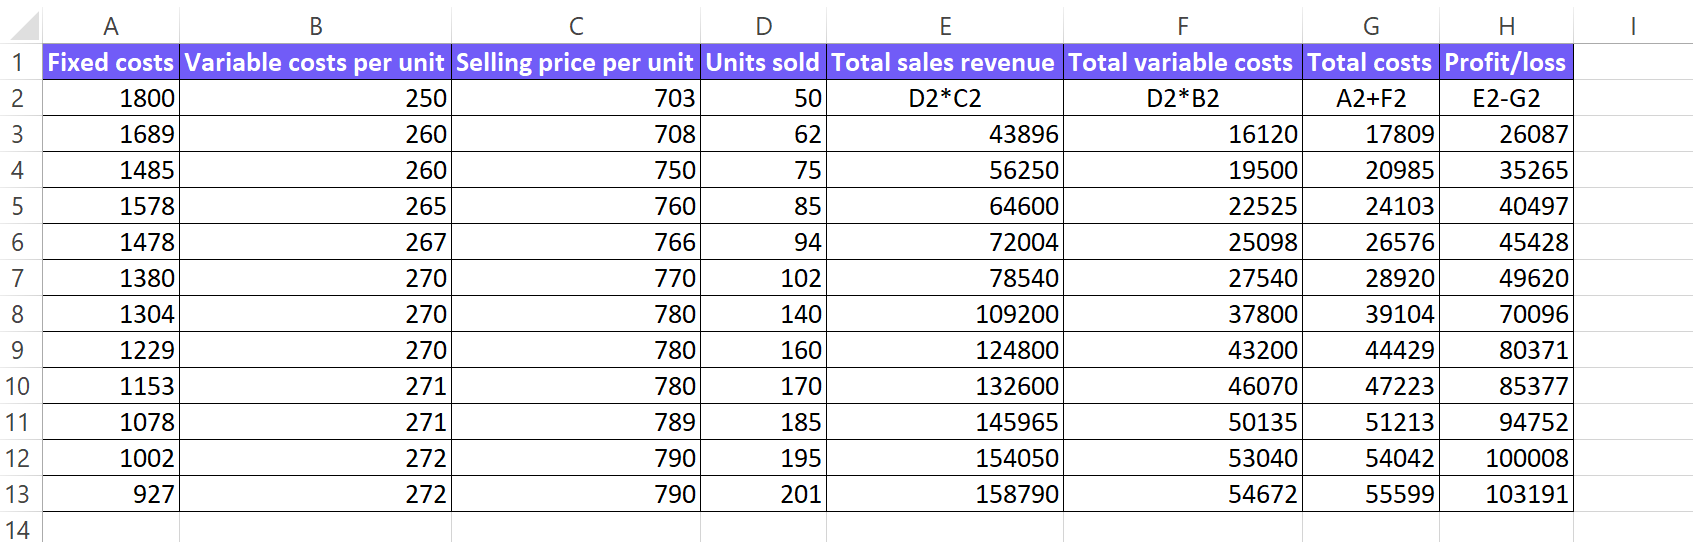
Task: Click fixed cost value 1002
Action: [111, 458]
